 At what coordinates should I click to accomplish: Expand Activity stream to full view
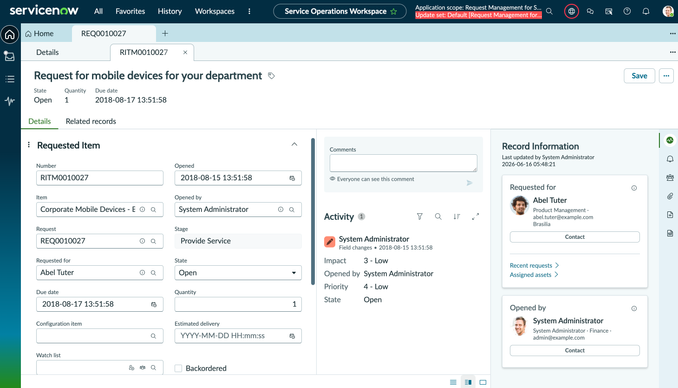coord(475,216)
